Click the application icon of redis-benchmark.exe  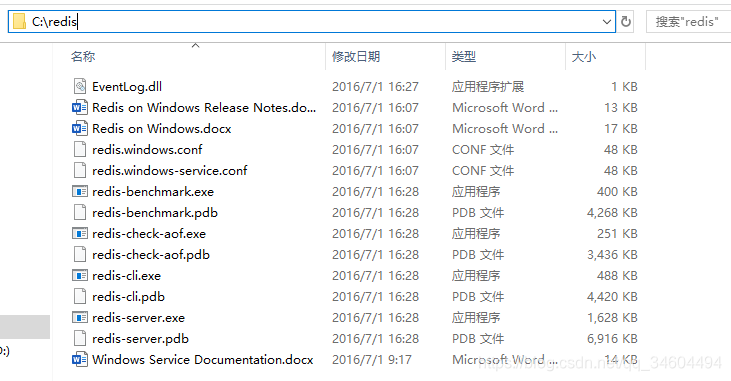pyautogui.click(x=80, y=191)
